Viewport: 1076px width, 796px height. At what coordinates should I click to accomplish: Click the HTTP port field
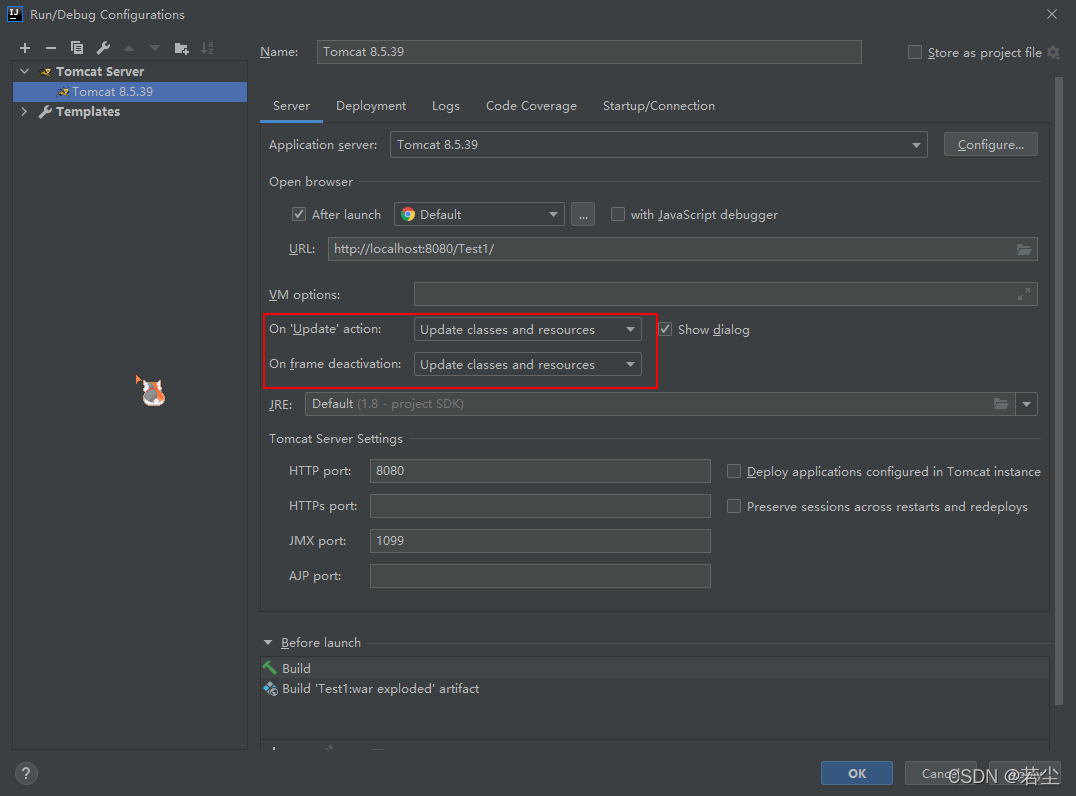540,471
